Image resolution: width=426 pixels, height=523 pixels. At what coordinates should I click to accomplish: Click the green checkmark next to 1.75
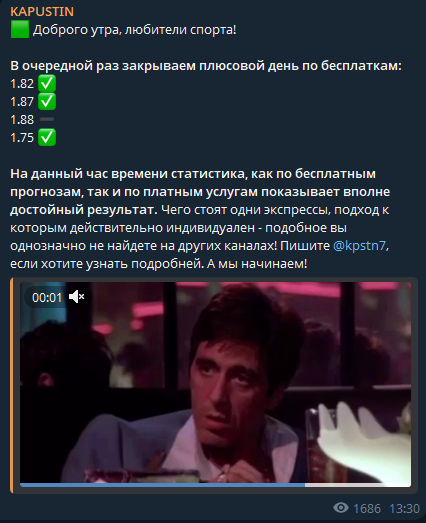point(47,137)
